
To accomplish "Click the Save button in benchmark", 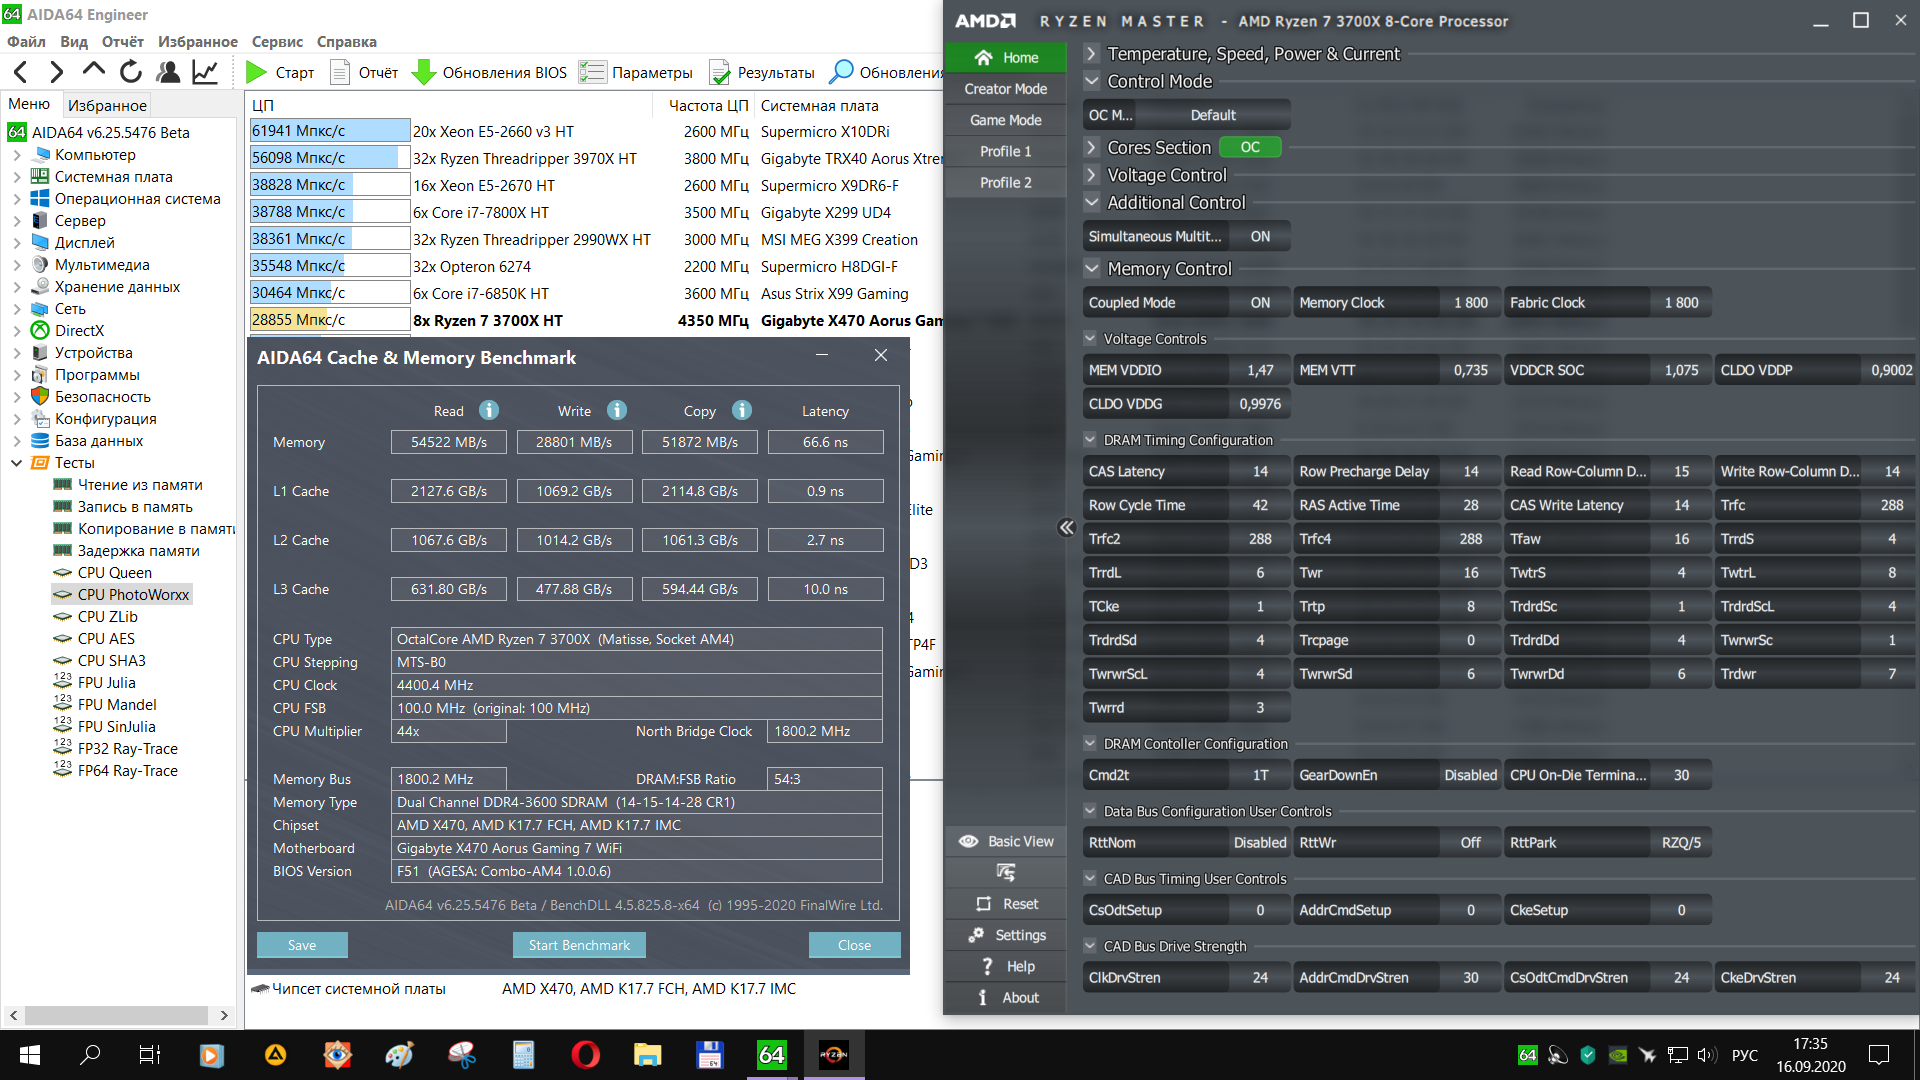I will coord(302,945).
